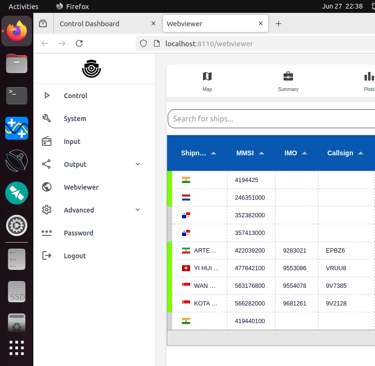Viewport: 375px width, 366px height.
Task: Close the Control Dashboard tab
Action: coord(153,23)
